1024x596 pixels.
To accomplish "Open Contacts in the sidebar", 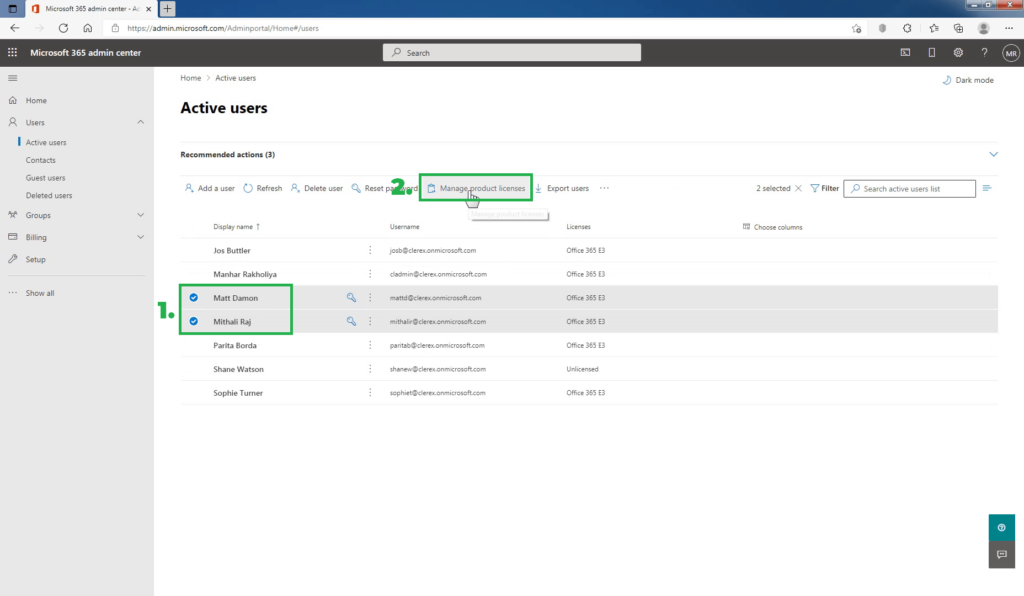I will [40, 160].
